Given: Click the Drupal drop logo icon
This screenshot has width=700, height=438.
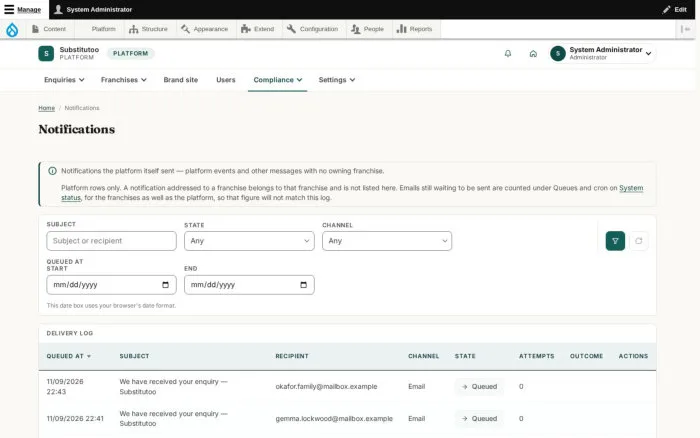Looking at the screenshot, I should coord(12,29).
